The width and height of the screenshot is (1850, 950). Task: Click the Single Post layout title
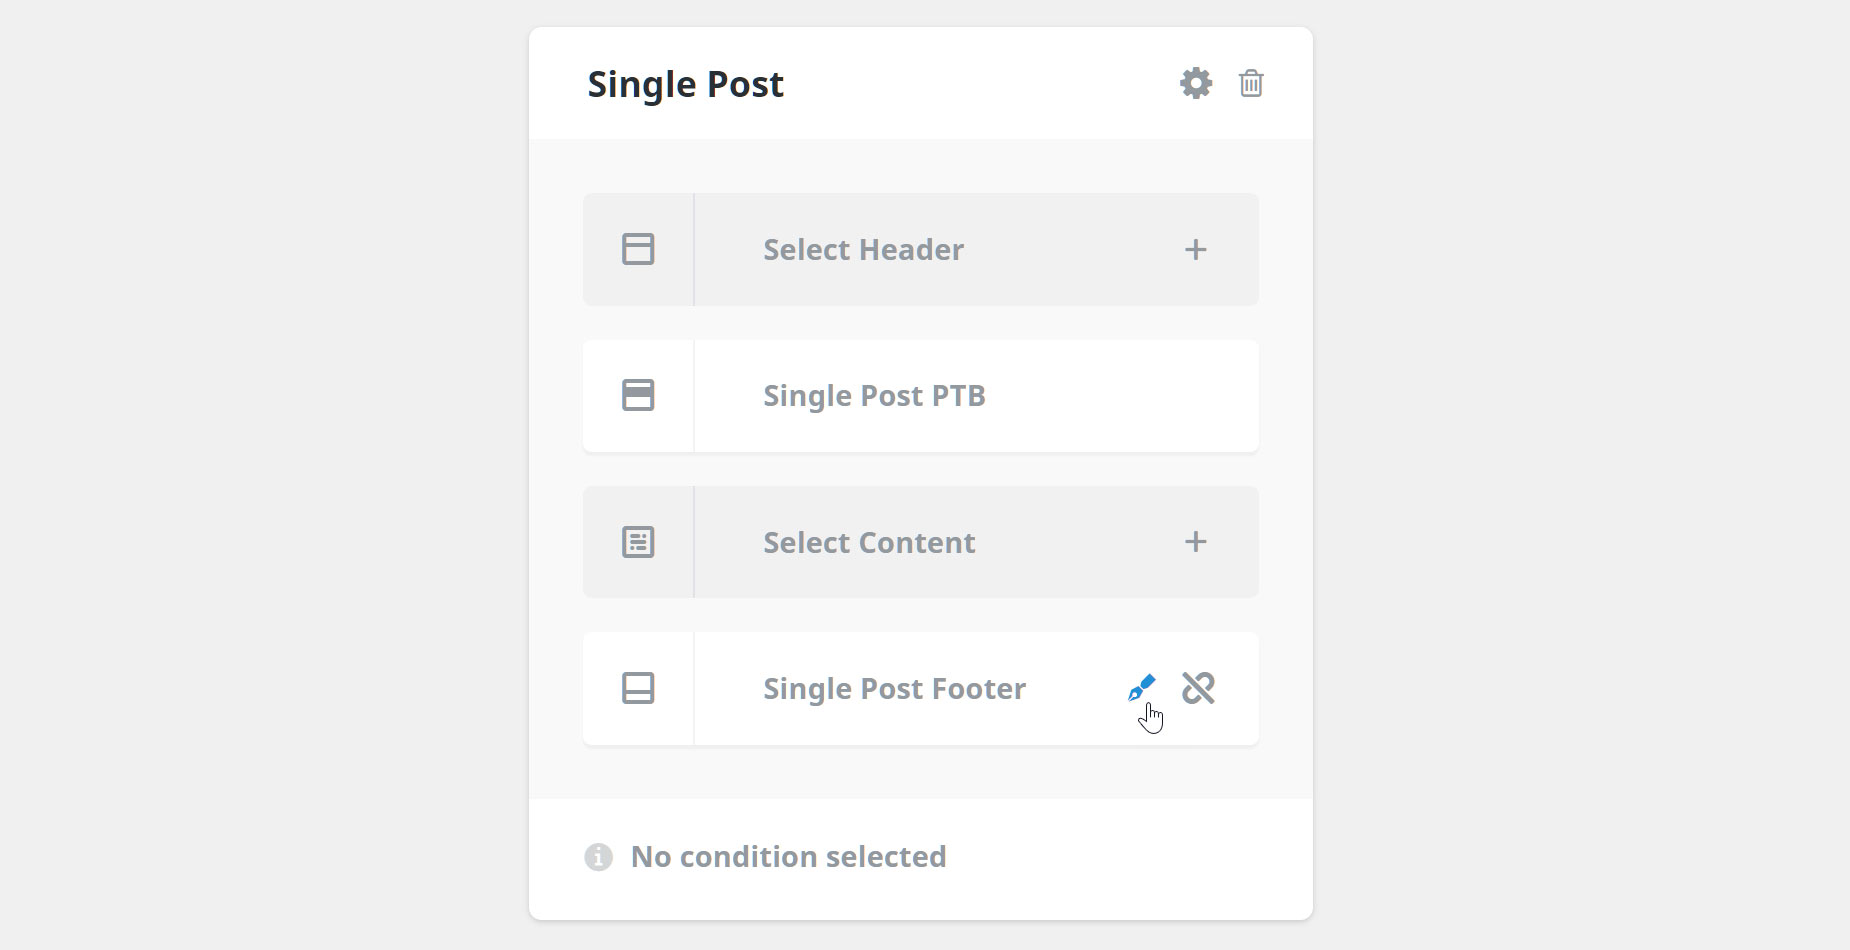(685, 84)
